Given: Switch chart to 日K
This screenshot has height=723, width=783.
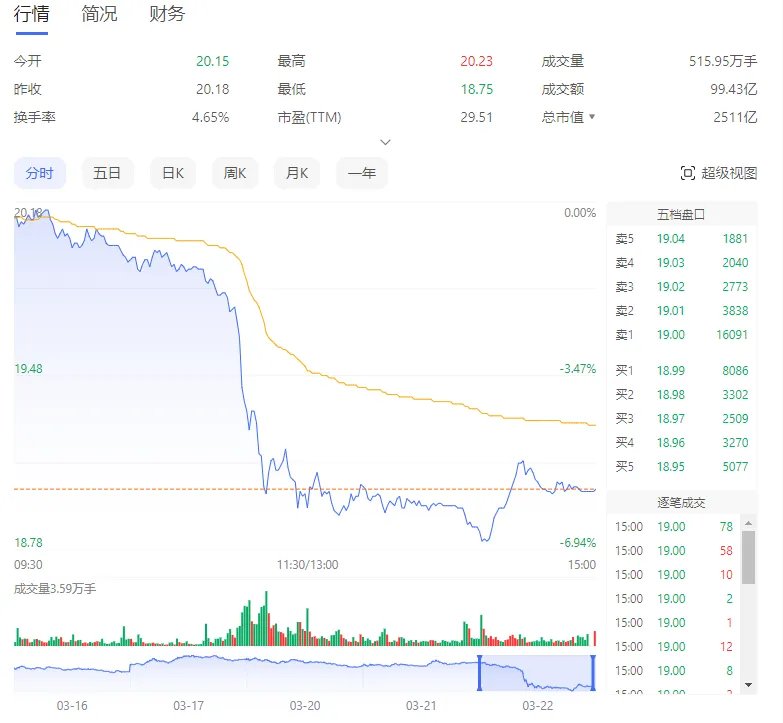Looking at the screenshot, I should 173,173.
